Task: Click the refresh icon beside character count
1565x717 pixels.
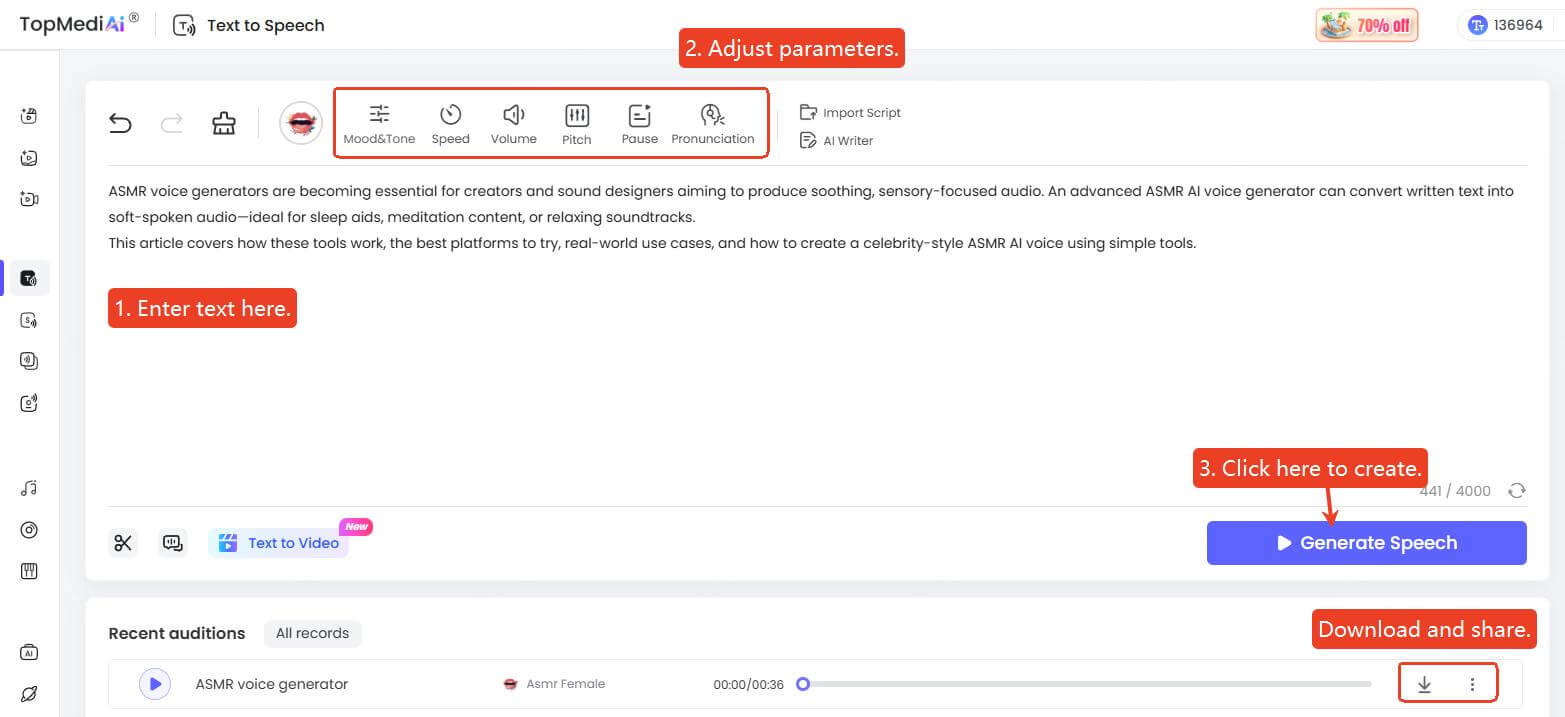Action: coord(1517,491)
